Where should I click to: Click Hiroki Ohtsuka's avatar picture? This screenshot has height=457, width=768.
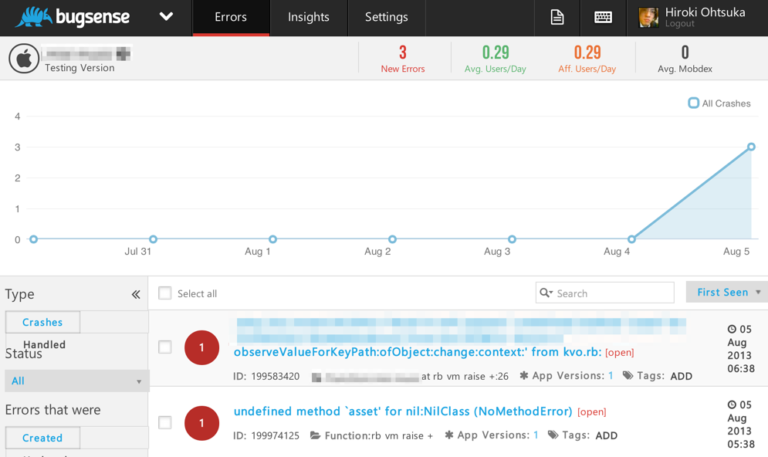[649, 17]
